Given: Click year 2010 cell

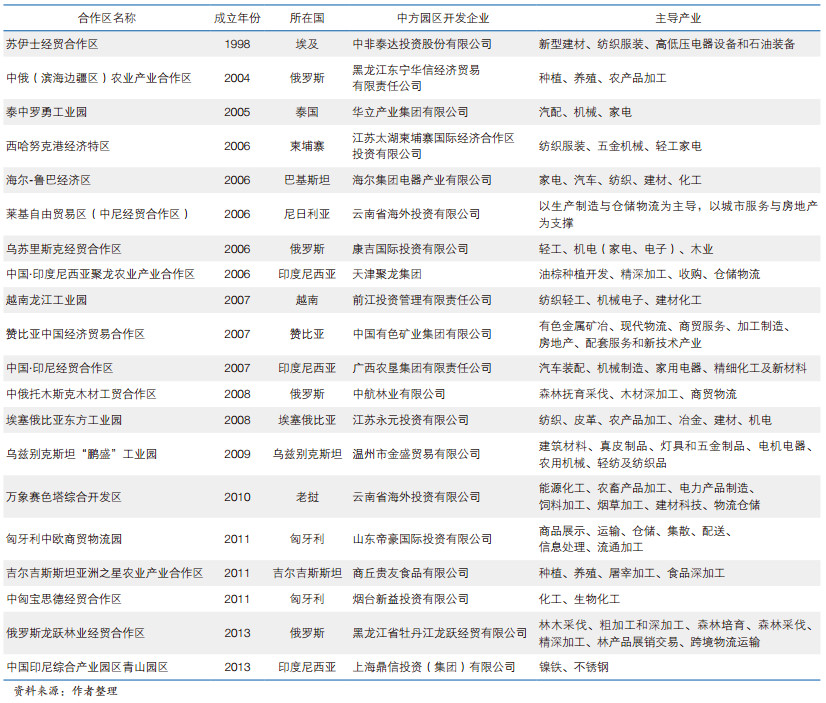Looking at the screenshot, I should click(x=237, y=497).
